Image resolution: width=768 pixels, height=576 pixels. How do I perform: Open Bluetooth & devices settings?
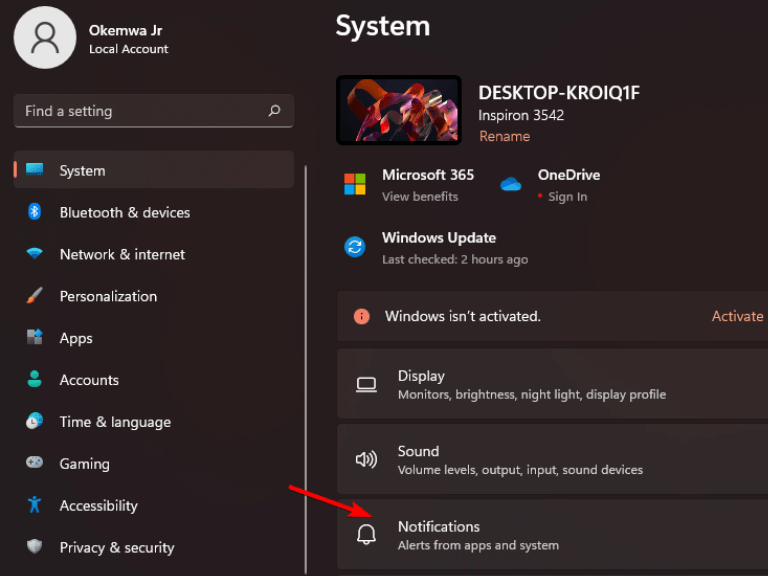click(154, 212)
